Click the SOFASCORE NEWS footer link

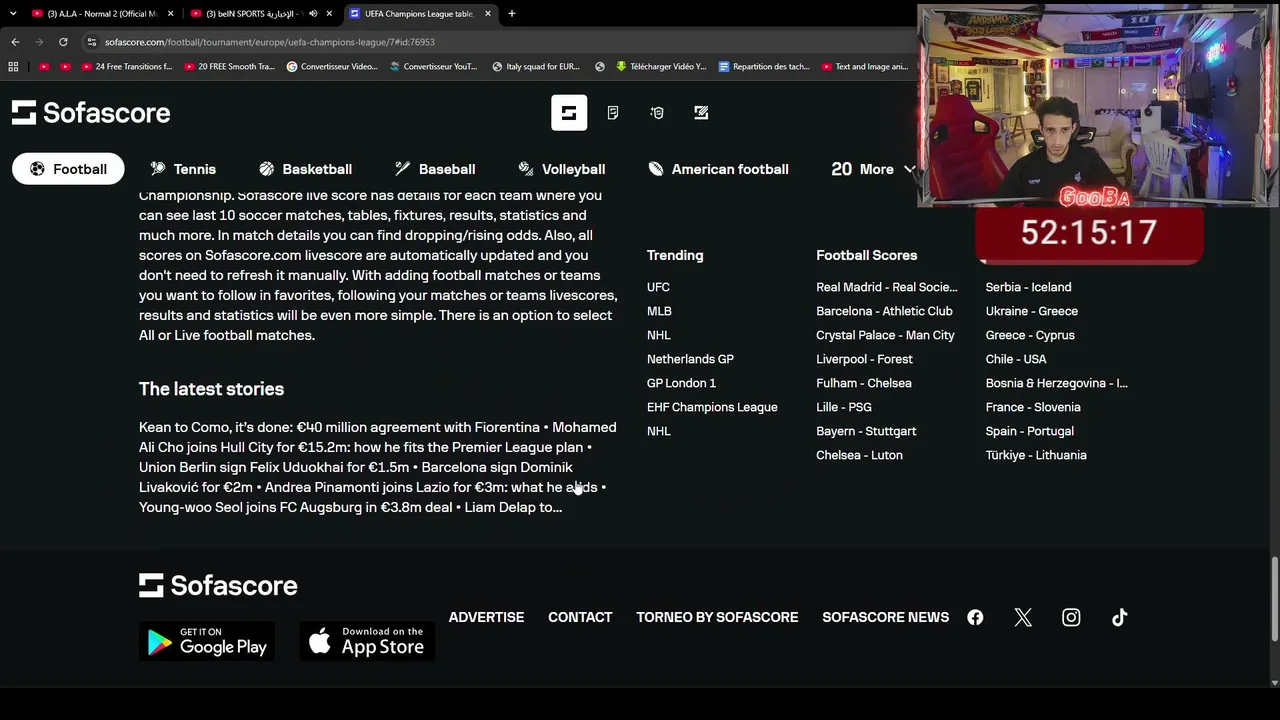pyautogui.click(x=885, y=617)
